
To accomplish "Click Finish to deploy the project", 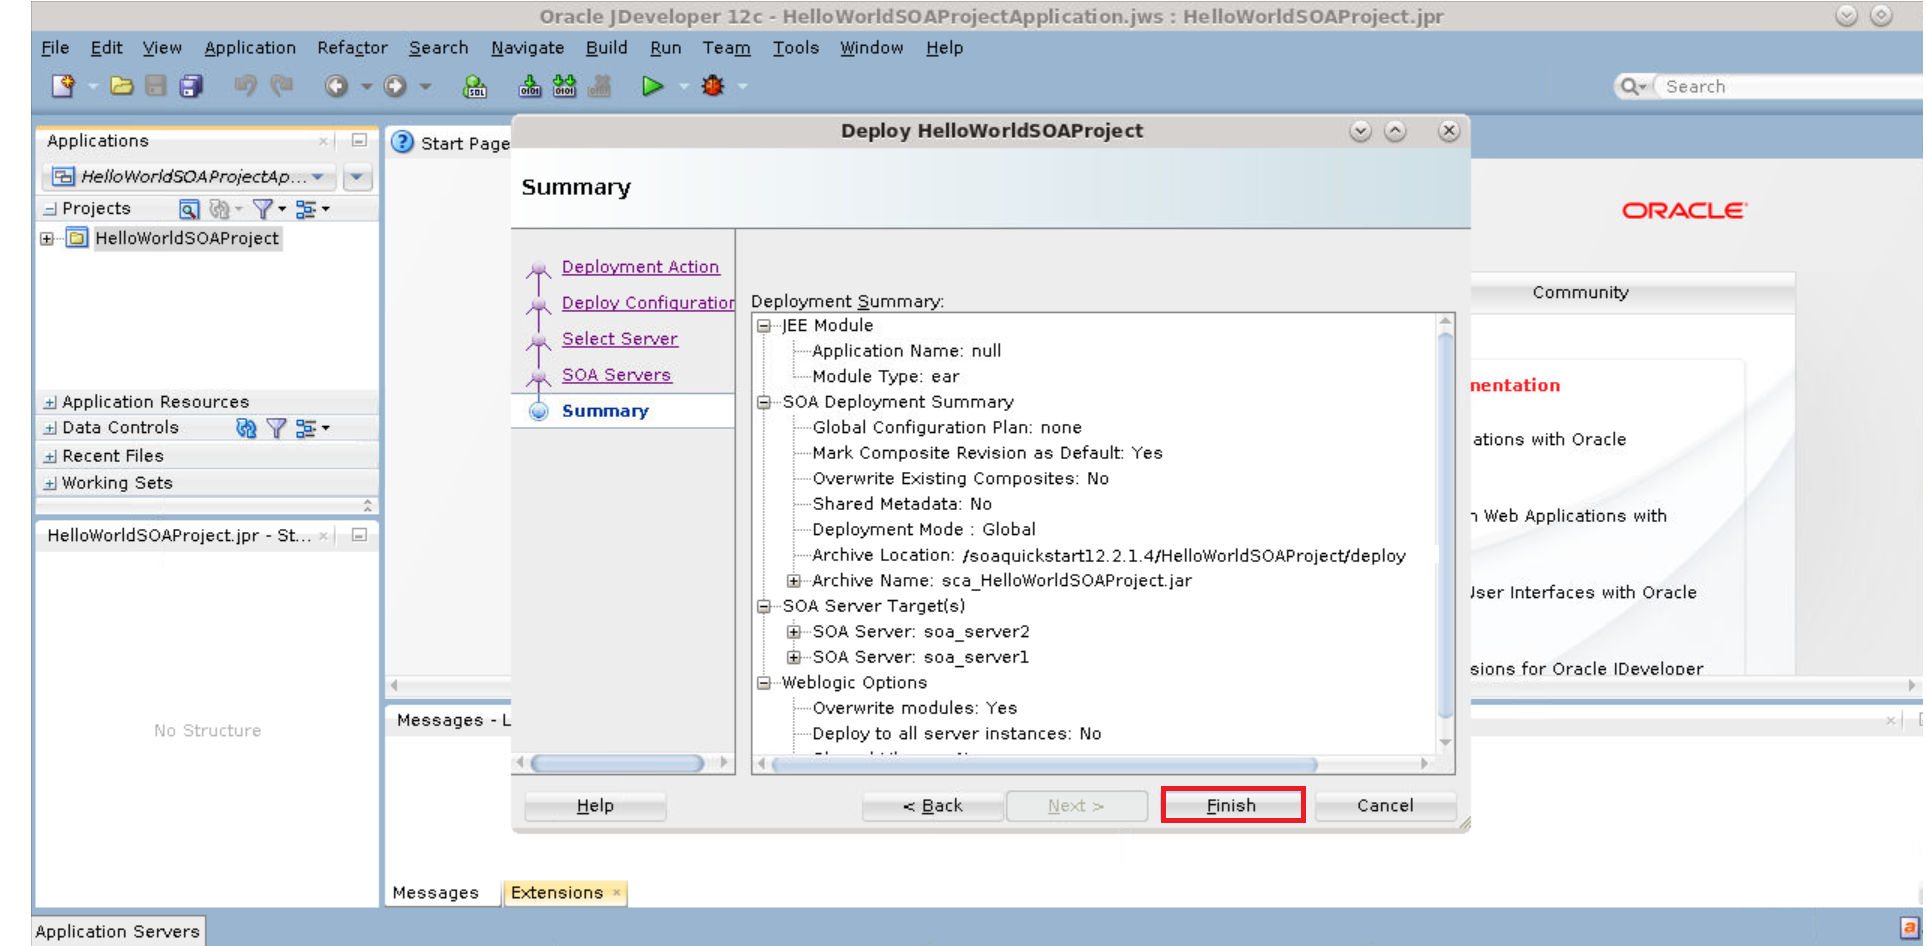I will pyautogui.click(x=1232, y=805).
